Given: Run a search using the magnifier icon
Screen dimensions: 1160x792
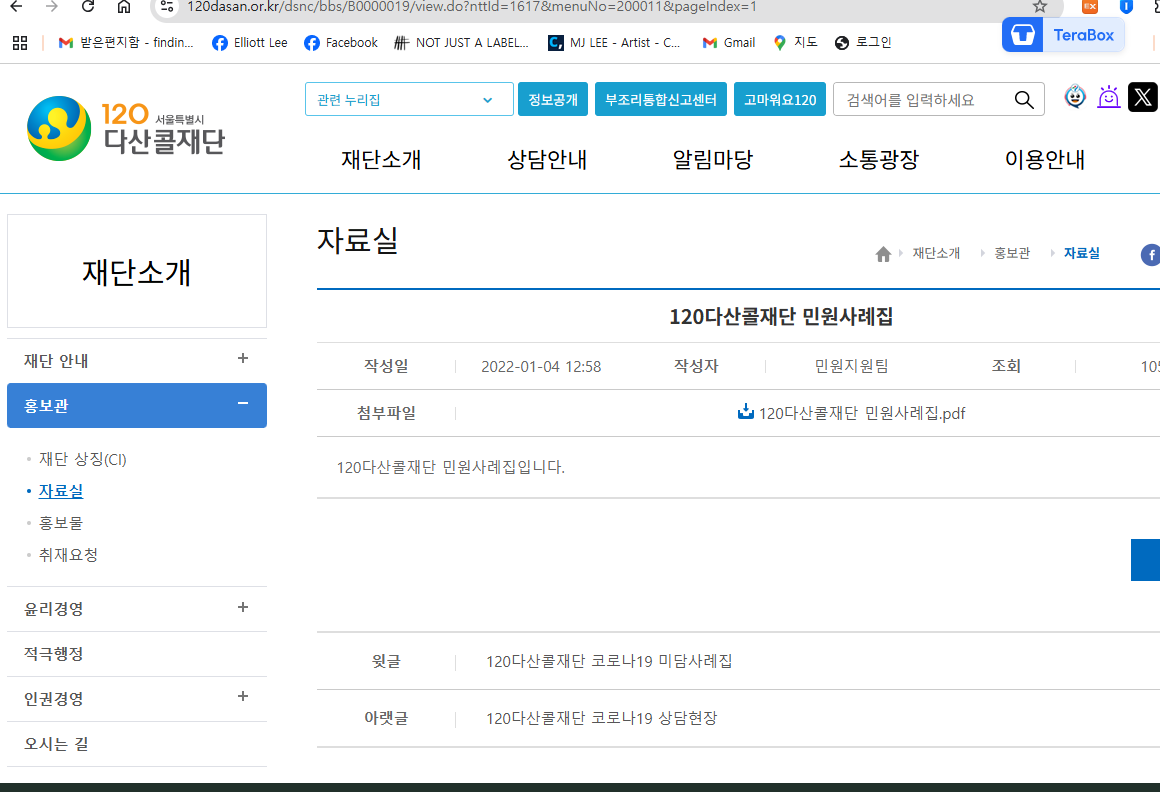Looking at the screenshot, I should pos(1024,99).
